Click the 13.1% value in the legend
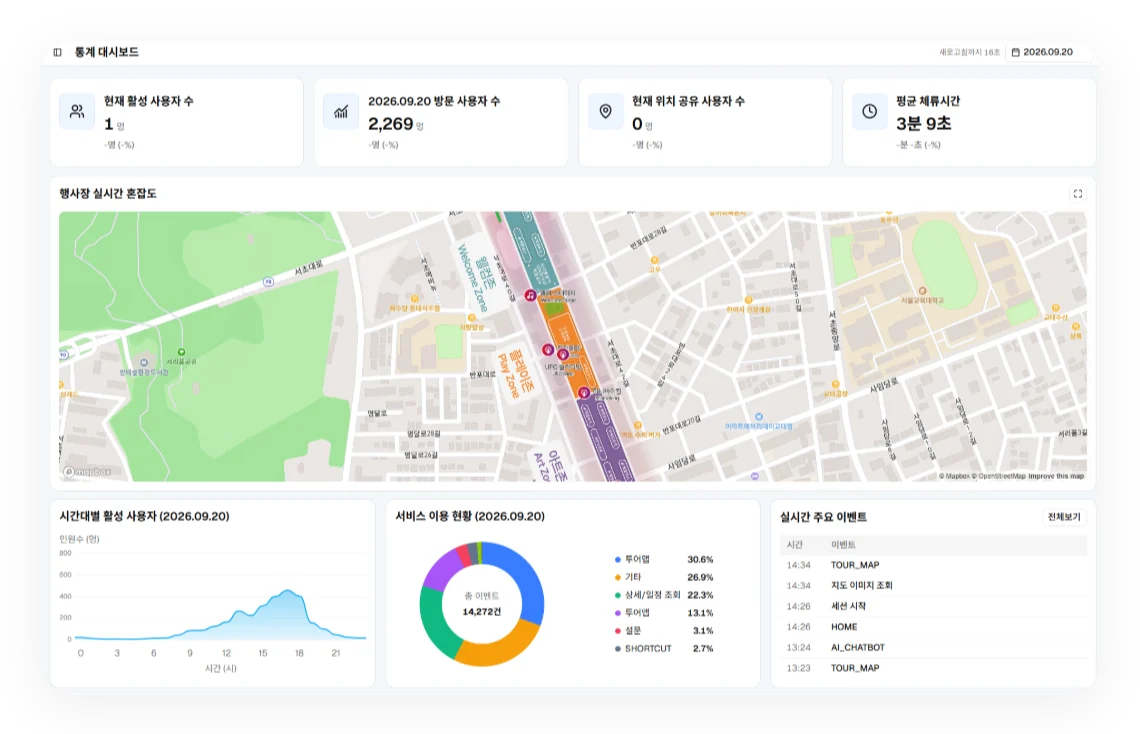 700,613
